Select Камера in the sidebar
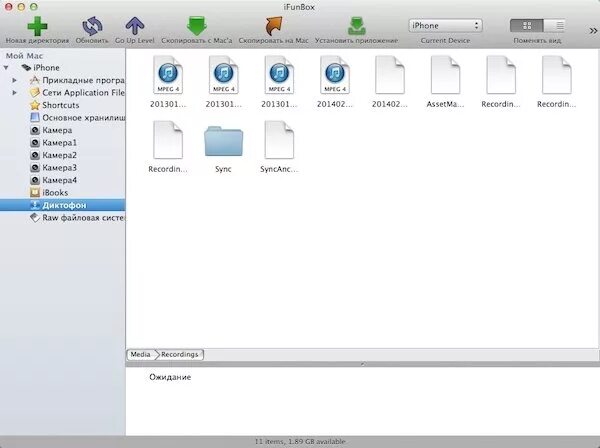Image resolution: width=600 pixels, height=448 pixels. point(51,130)
